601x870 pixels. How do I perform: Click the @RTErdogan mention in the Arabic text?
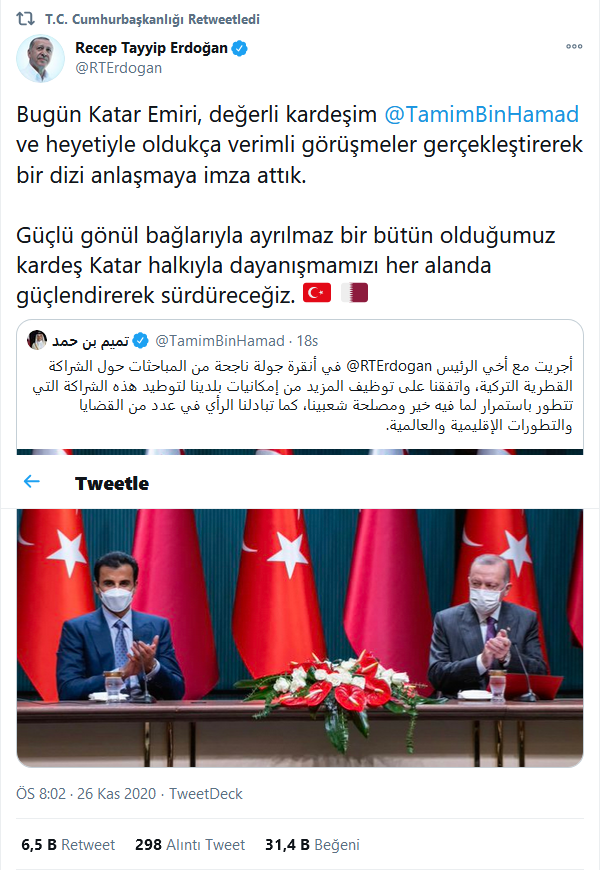tap(389, 366)
